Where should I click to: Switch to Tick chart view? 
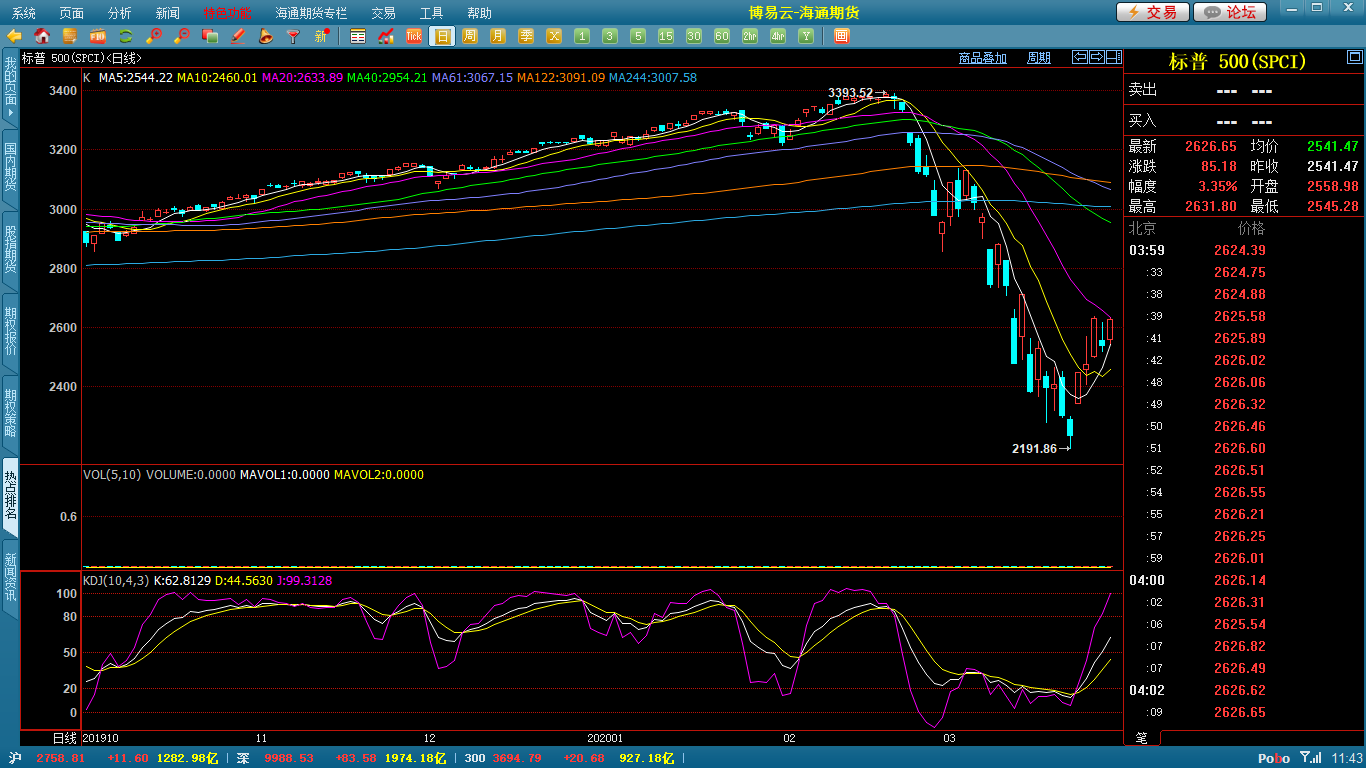414,36
